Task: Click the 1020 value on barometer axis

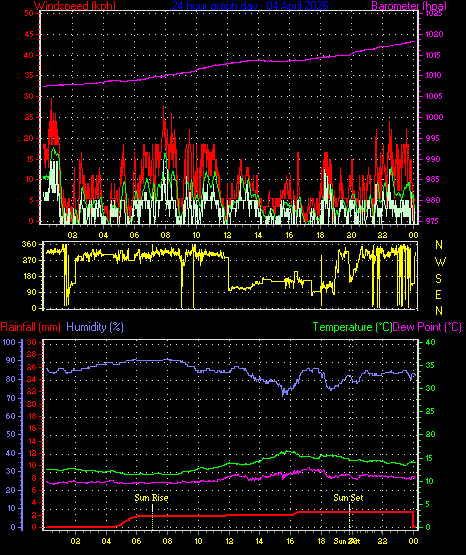Action: point(434,34)
